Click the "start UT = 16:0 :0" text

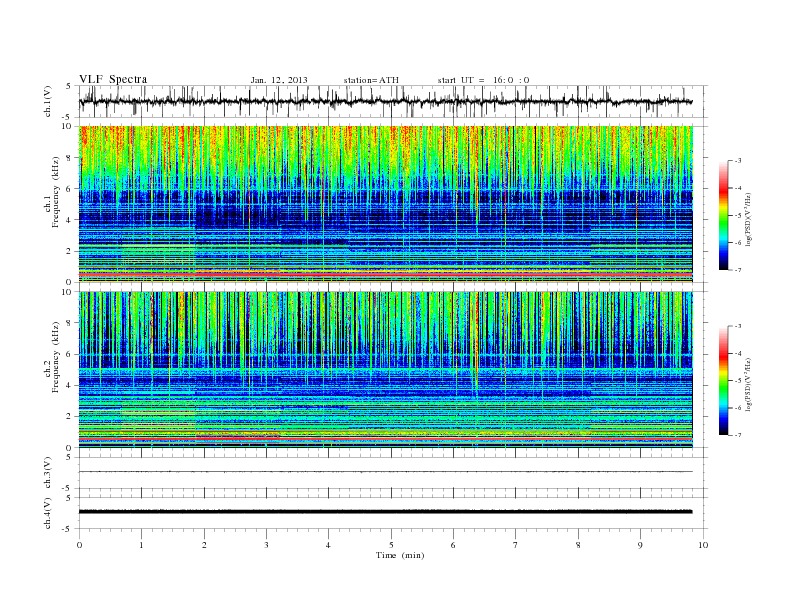click(483, 80)
